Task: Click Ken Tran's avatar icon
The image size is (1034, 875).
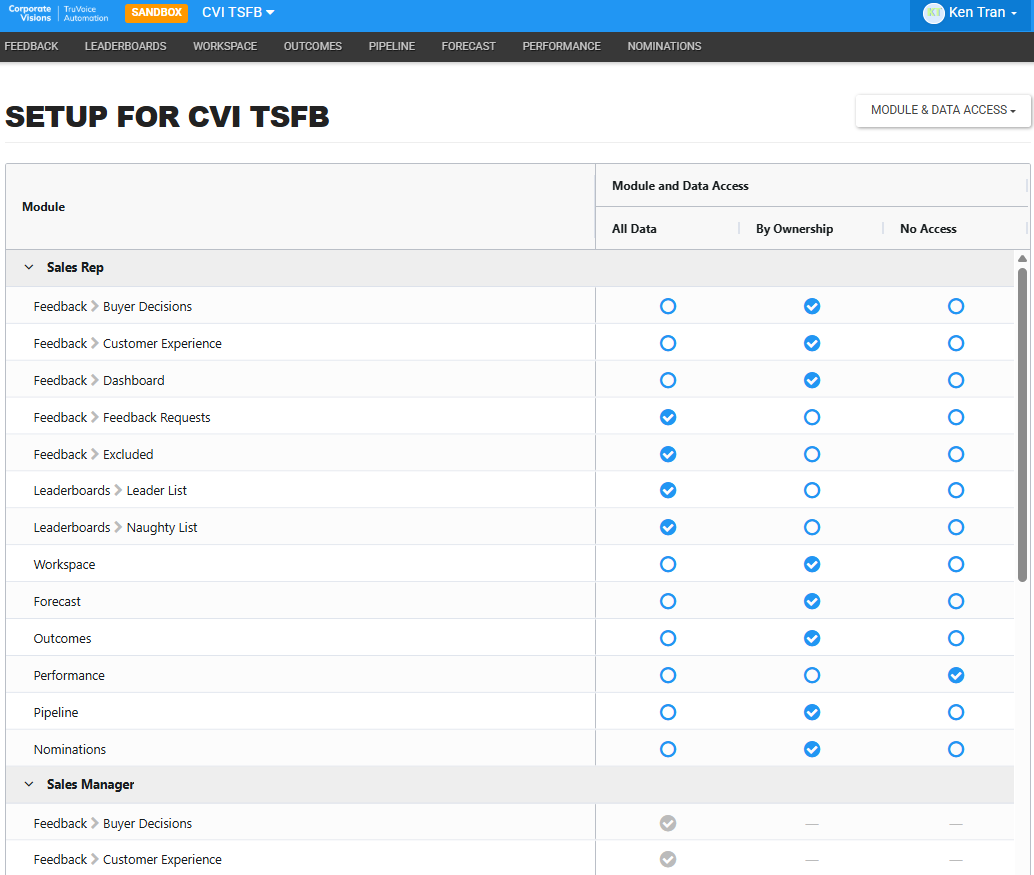Action: point(933,13)
